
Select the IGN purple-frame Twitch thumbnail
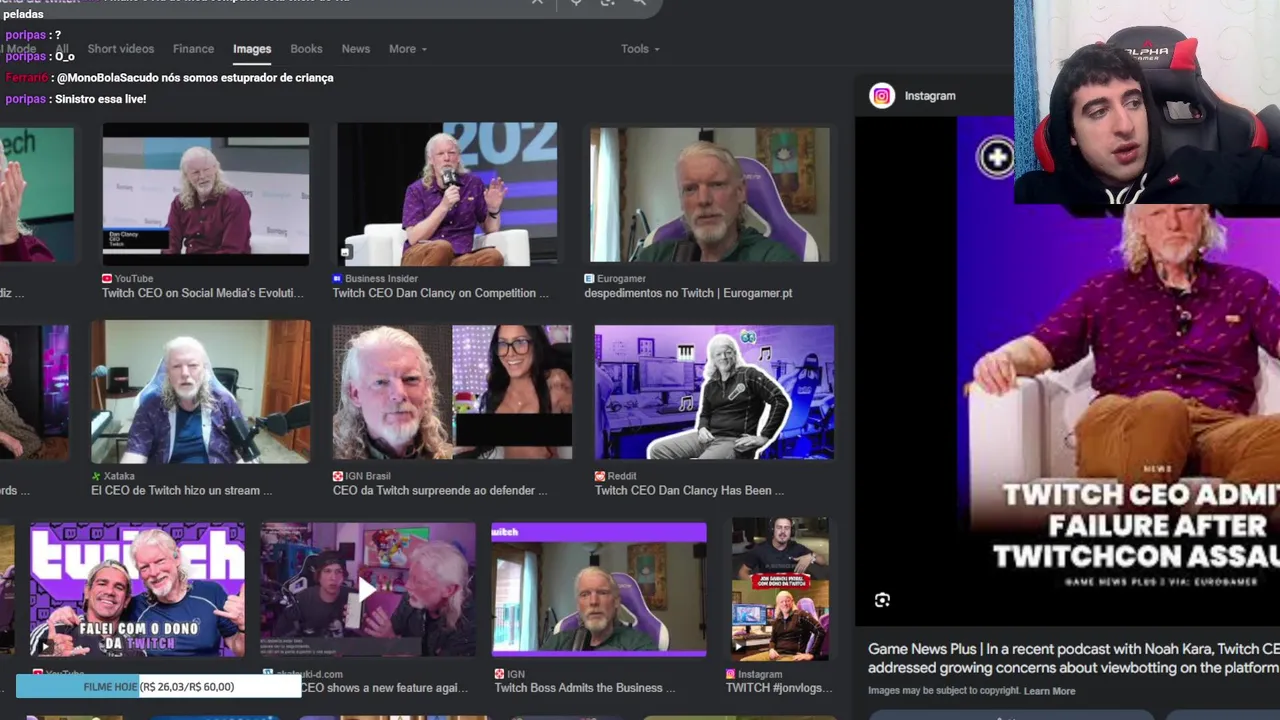599,590
